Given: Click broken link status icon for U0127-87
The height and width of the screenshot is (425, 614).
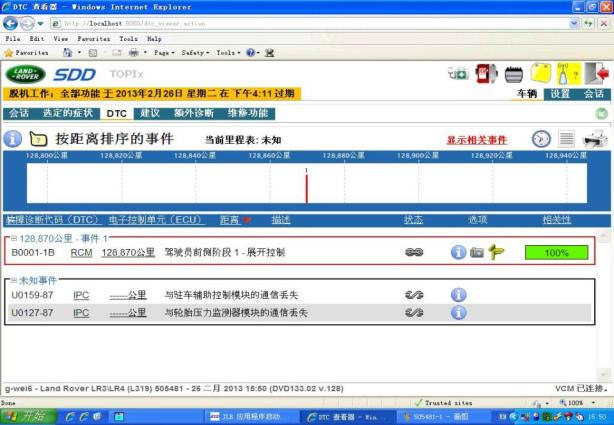Looking at the screenshot, I should click(x=414, y=313).
